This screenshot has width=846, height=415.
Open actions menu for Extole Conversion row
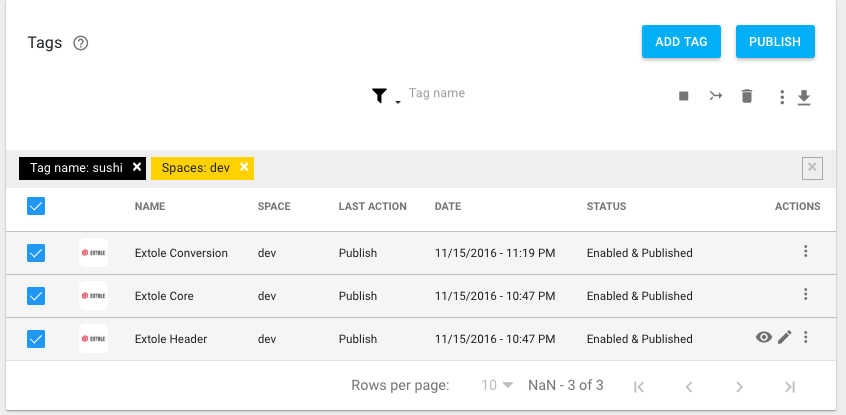[806, 251]
